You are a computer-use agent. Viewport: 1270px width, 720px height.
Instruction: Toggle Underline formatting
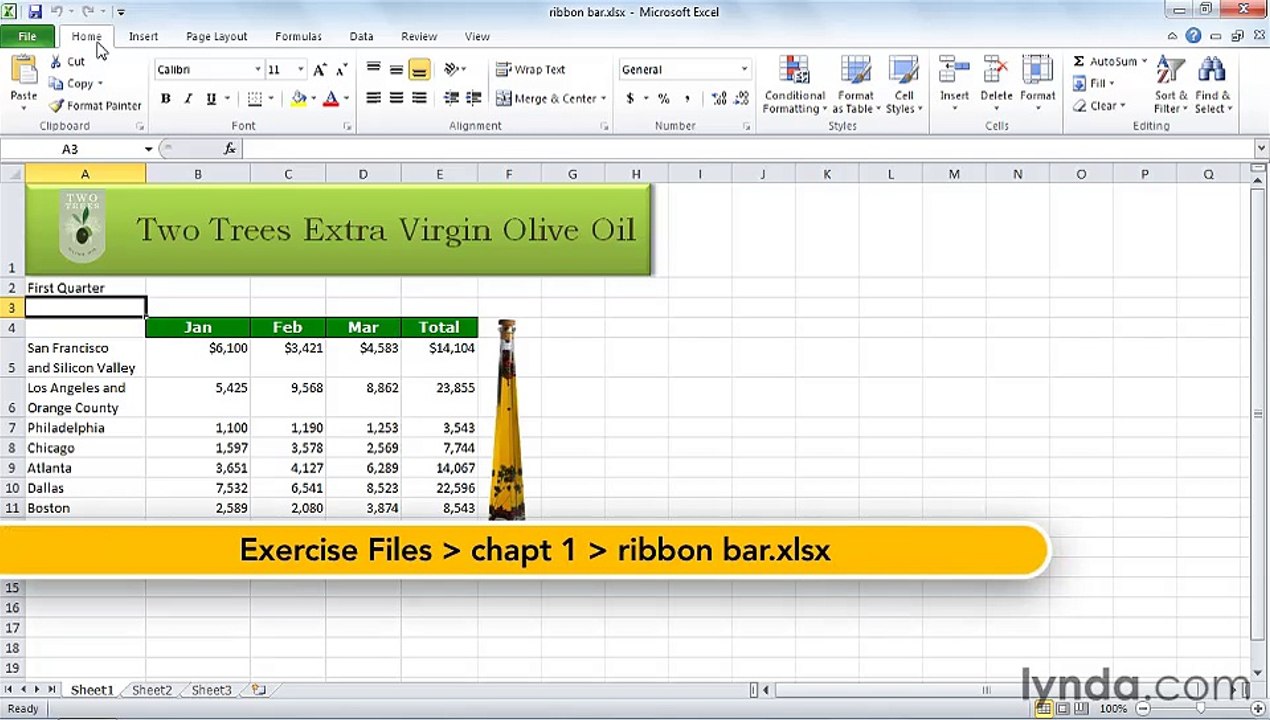(x=211, y=99)
